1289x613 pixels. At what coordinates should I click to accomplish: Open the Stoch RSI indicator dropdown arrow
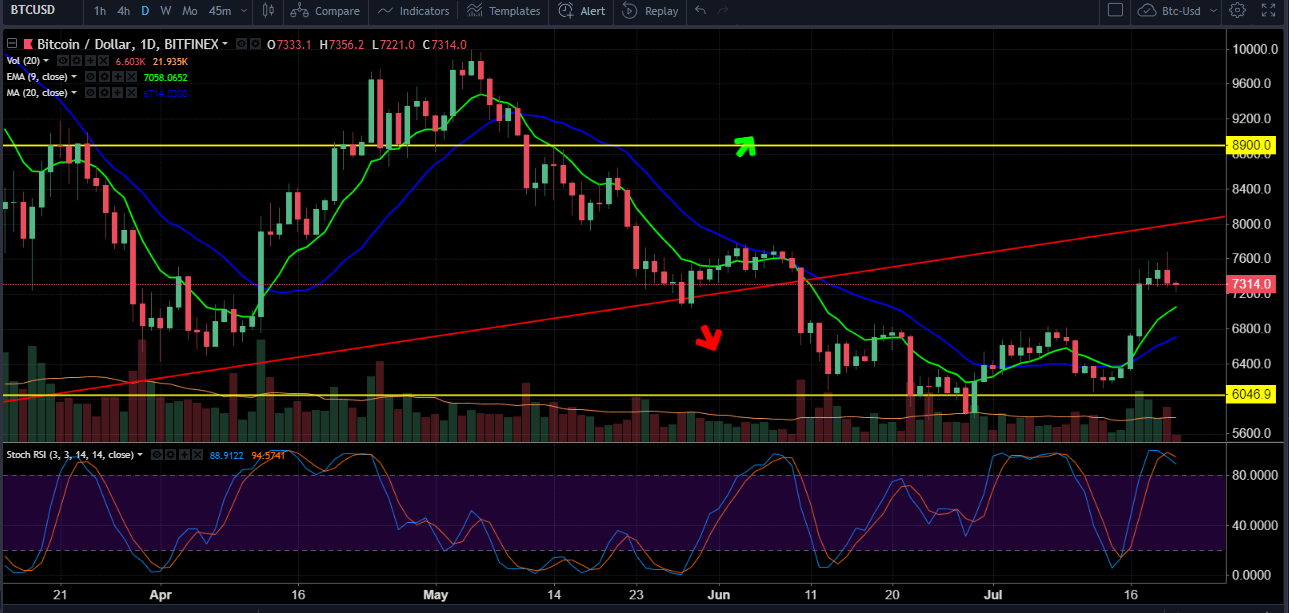[x=140, y=455]
